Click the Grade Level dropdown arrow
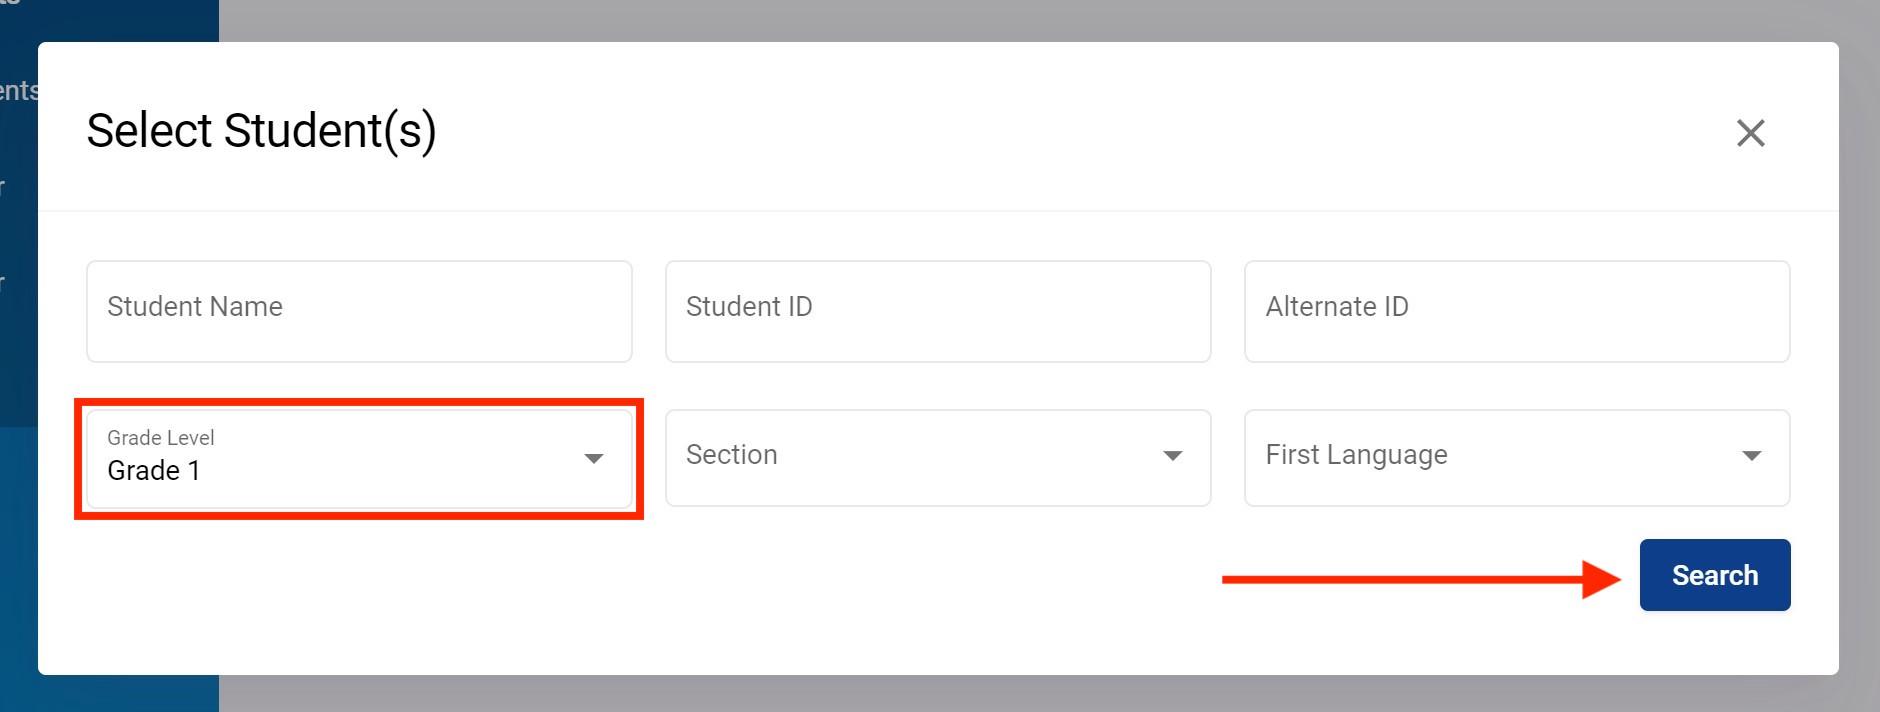This screenshot has width=1880, height=712. [x=594, y=458]
